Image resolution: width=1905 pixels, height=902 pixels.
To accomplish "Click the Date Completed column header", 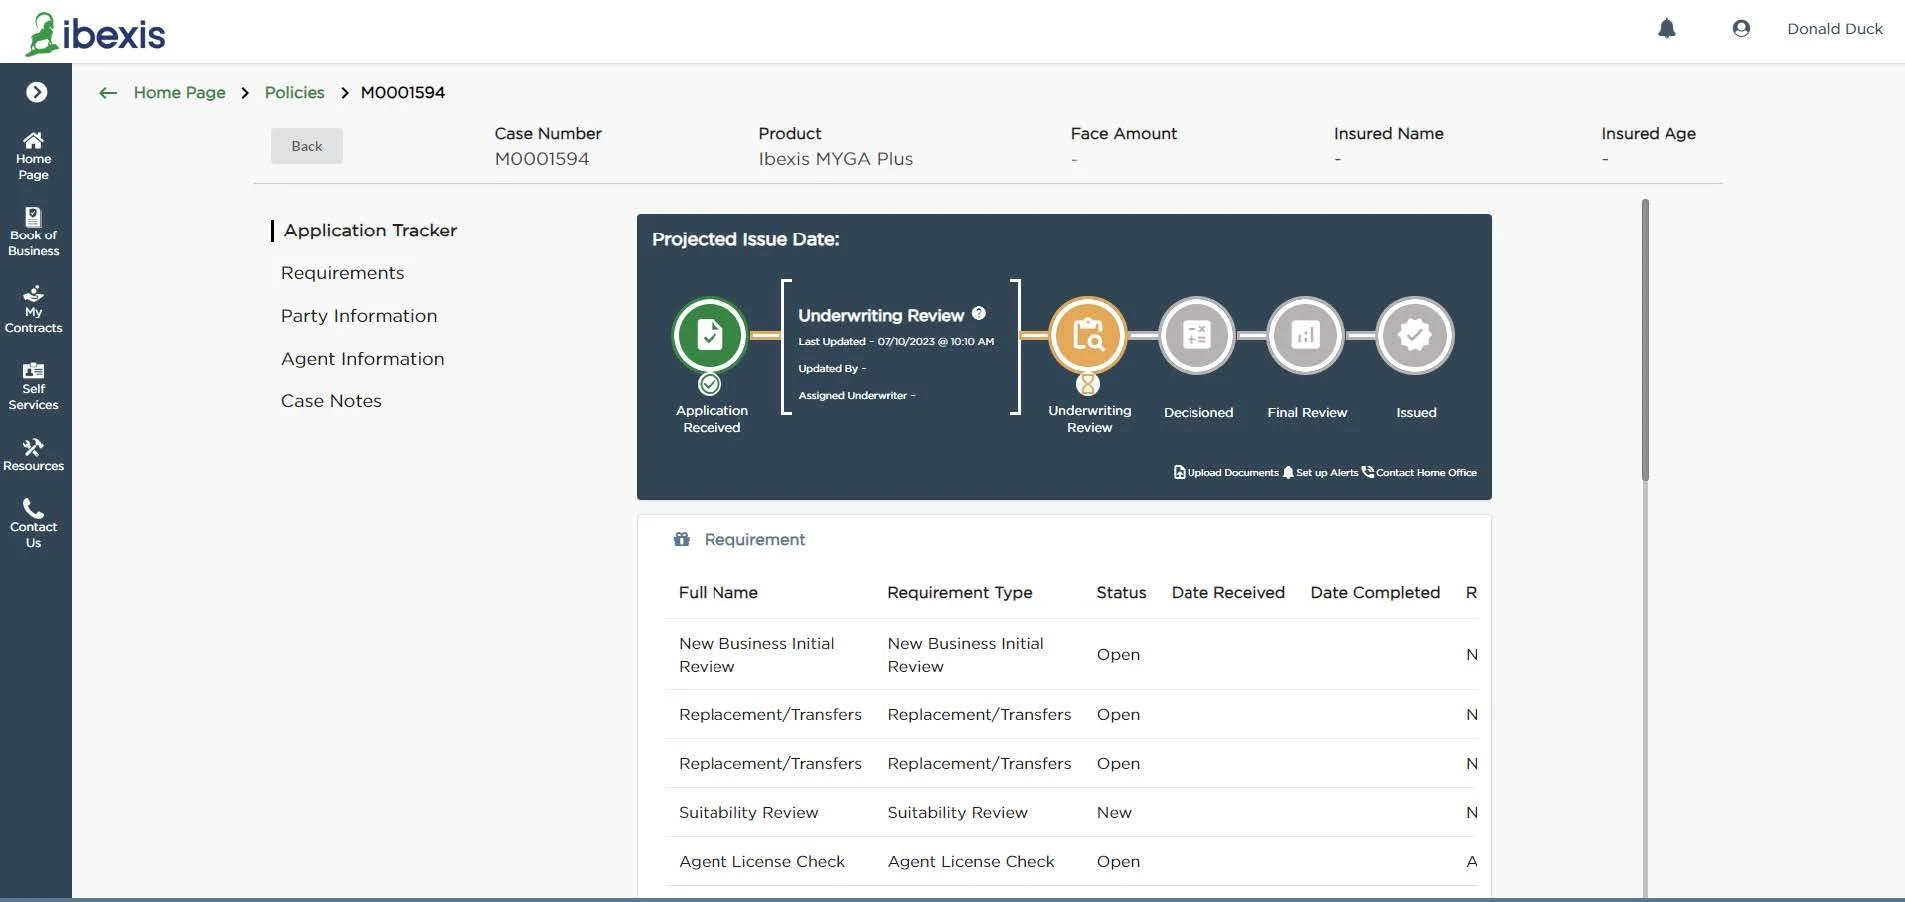I will 1375,593.
